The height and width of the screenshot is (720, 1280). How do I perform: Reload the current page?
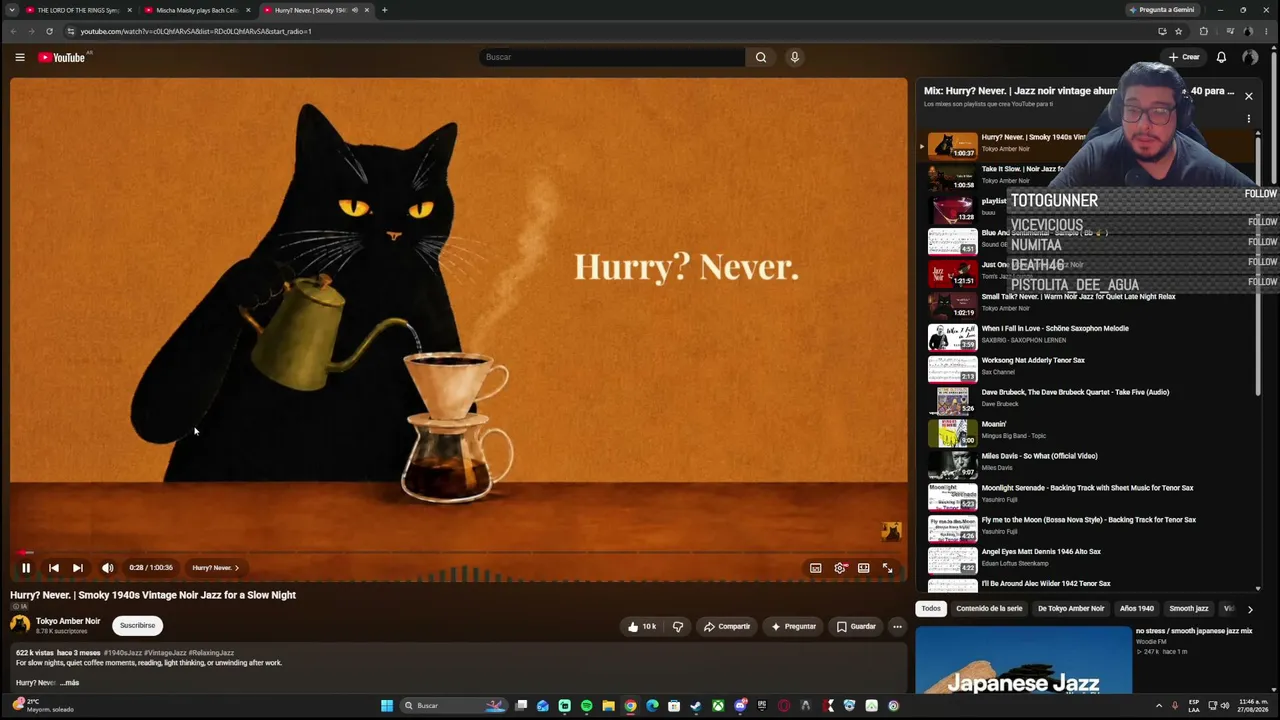click(x=49, y=31)
